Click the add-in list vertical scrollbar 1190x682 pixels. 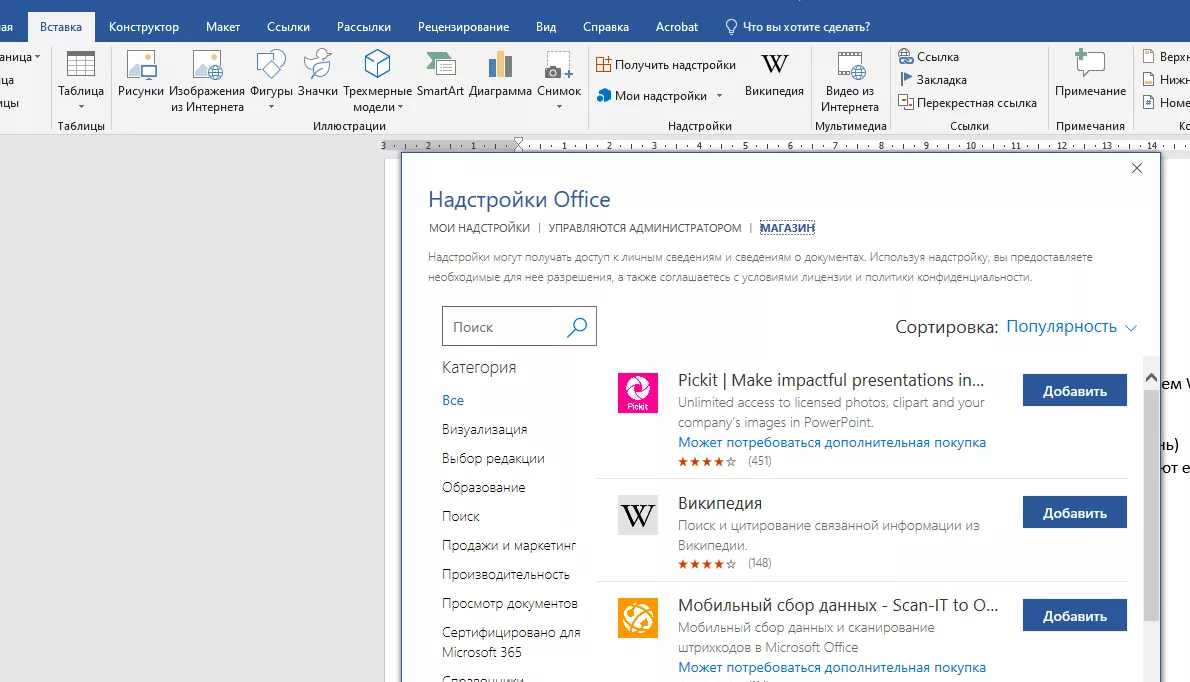[x=1151, y=500]
